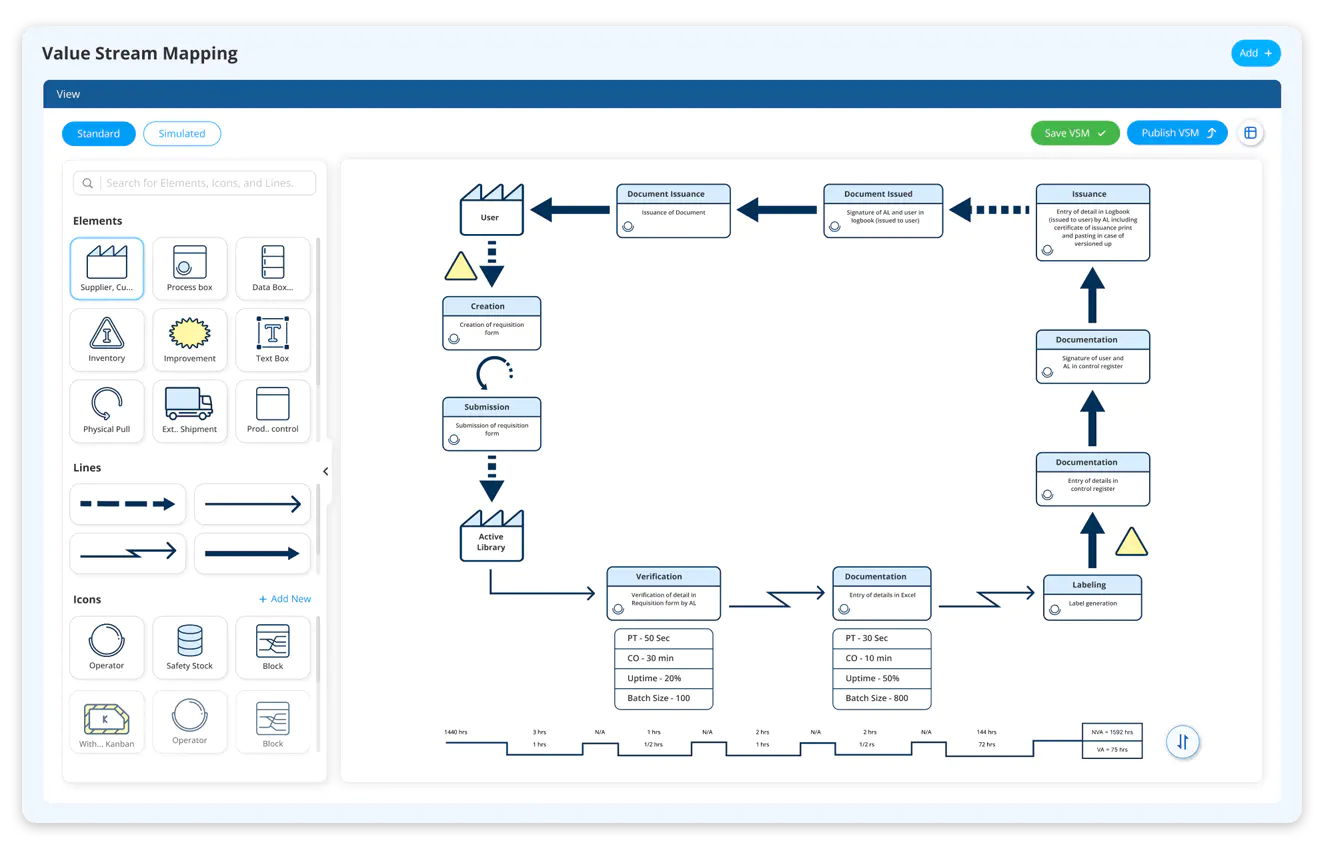The width and height of the screenshot is (1324, 850).
Task: Click 'PT - 30 Sec' data cell
Action: [882, 638]
